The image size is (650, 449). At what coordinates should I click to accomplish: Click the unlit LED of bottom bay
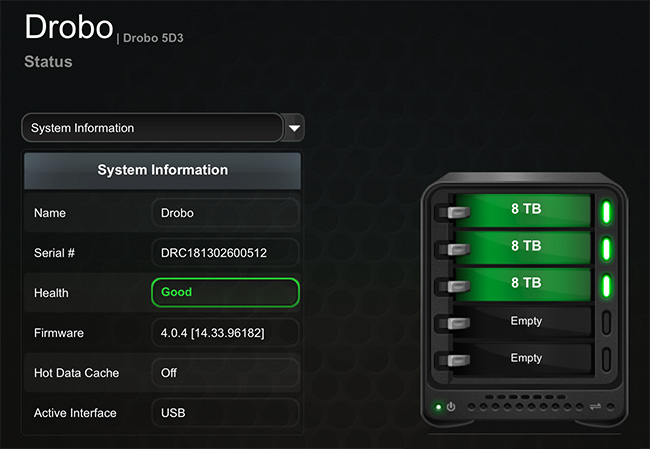(x=606, y=359)
